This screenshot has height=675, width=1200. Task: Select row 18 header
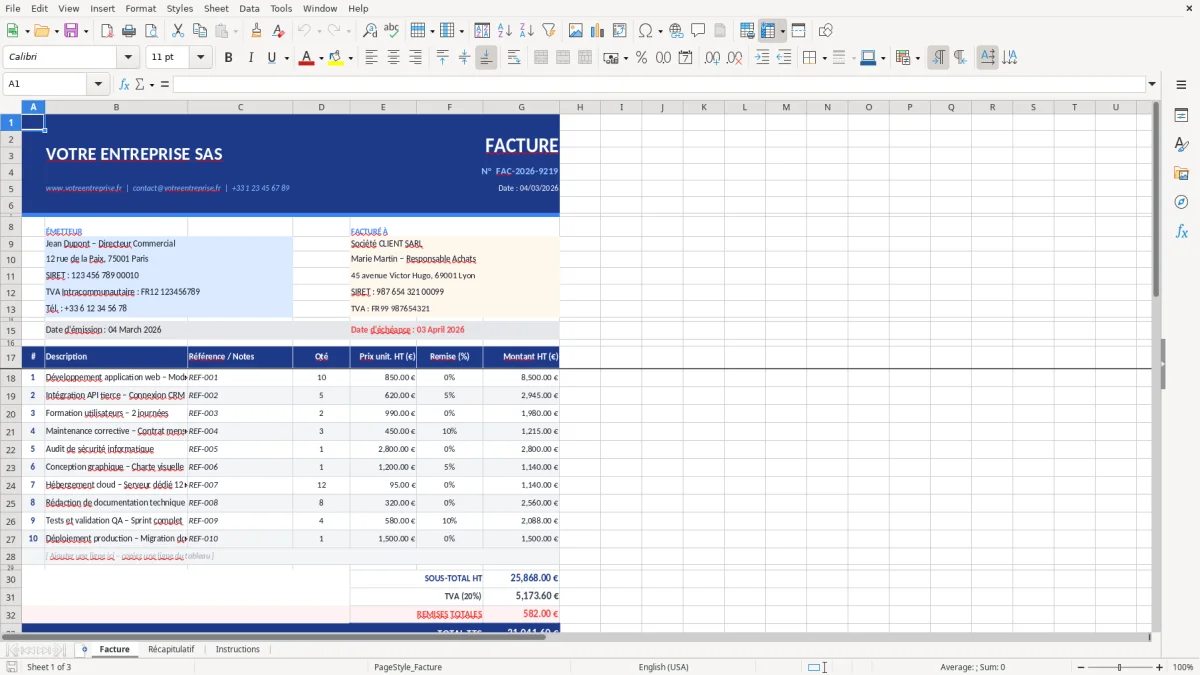pos(11,378)
